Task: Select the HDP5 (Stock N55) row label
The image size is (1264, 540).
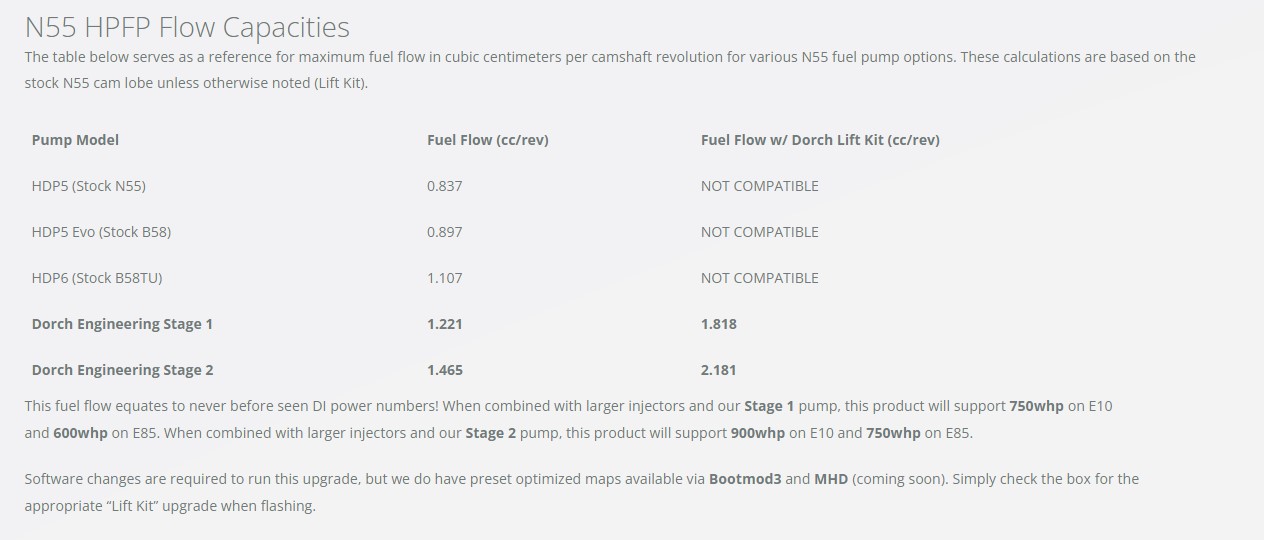Action: [x=89, y=186]
